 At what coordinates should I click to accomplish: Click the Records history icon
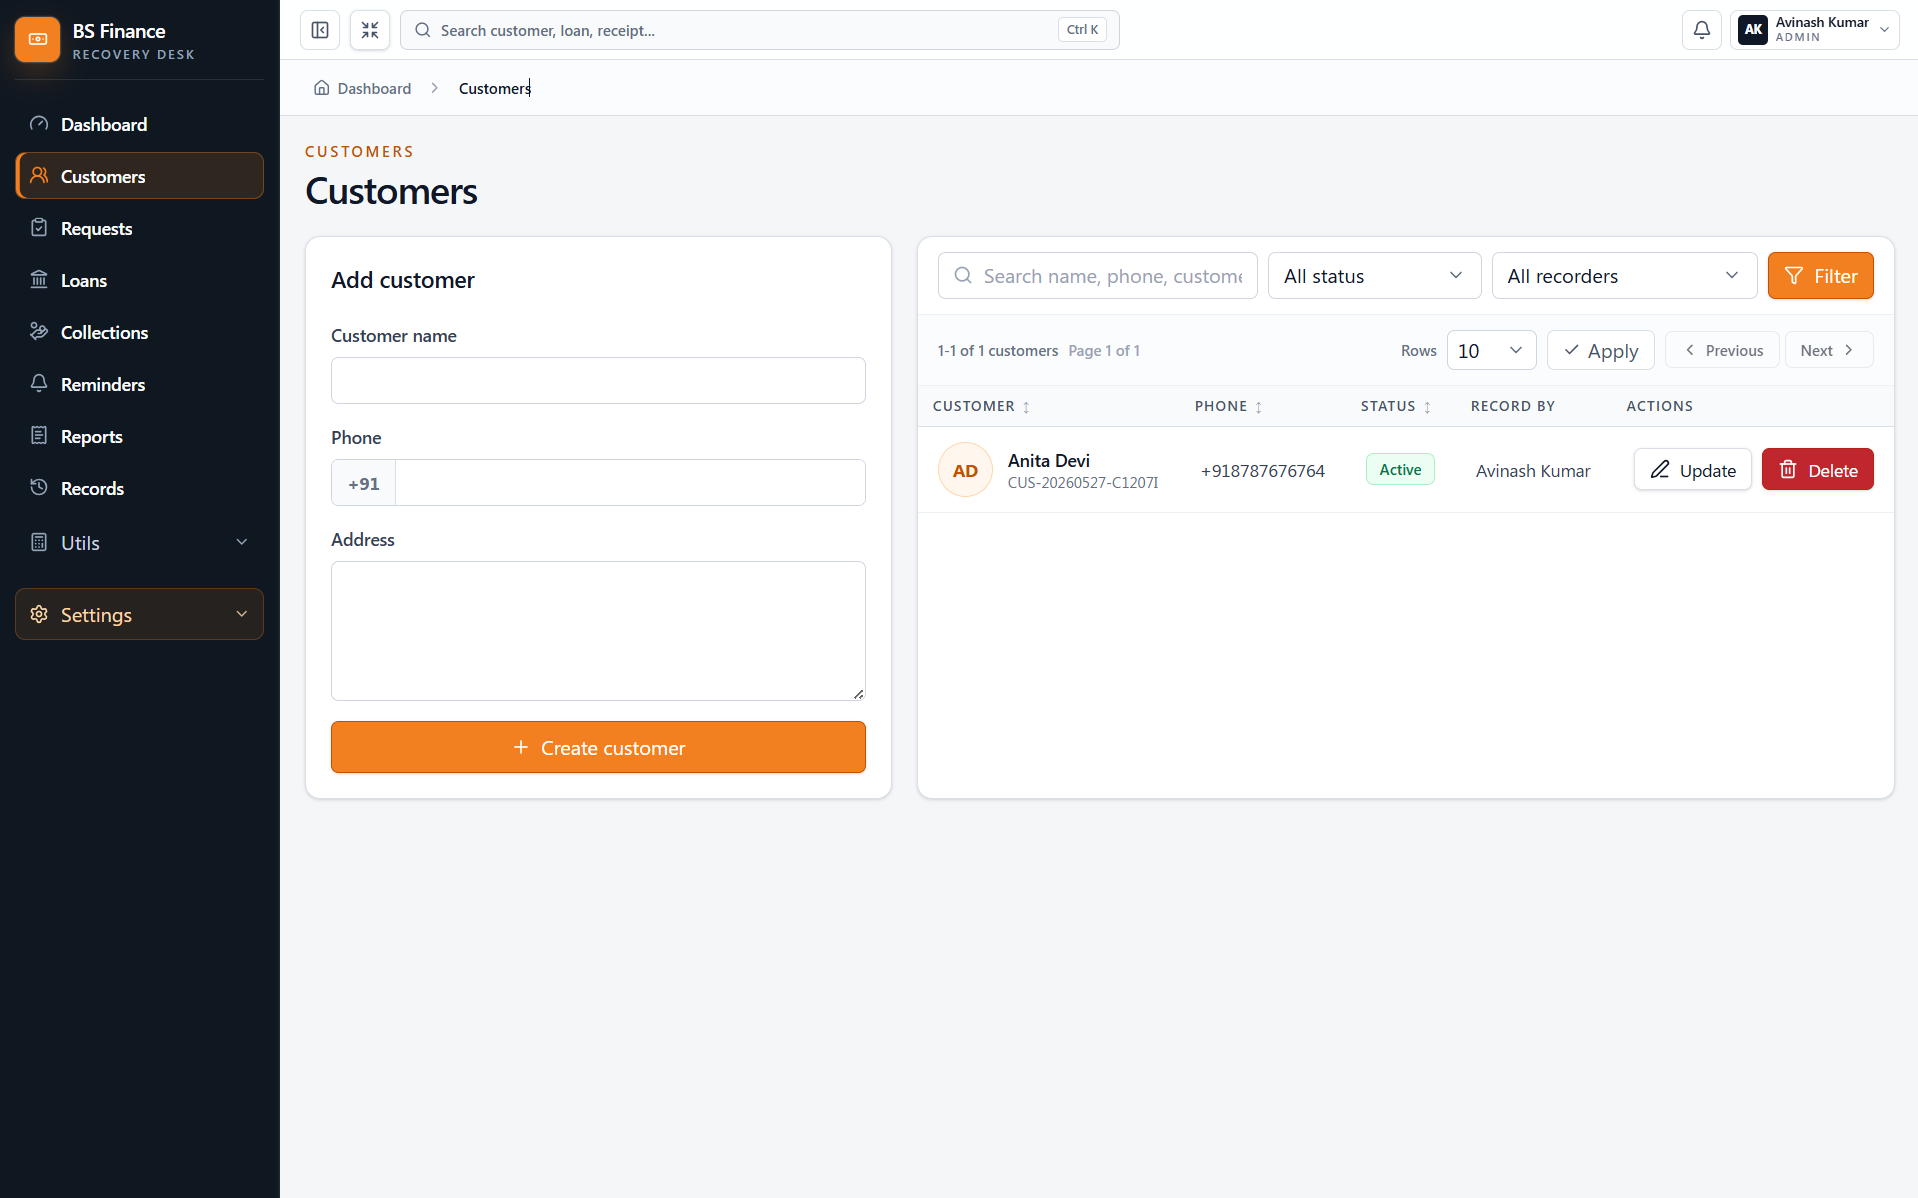pyautogui.click(x=39, y=488)
